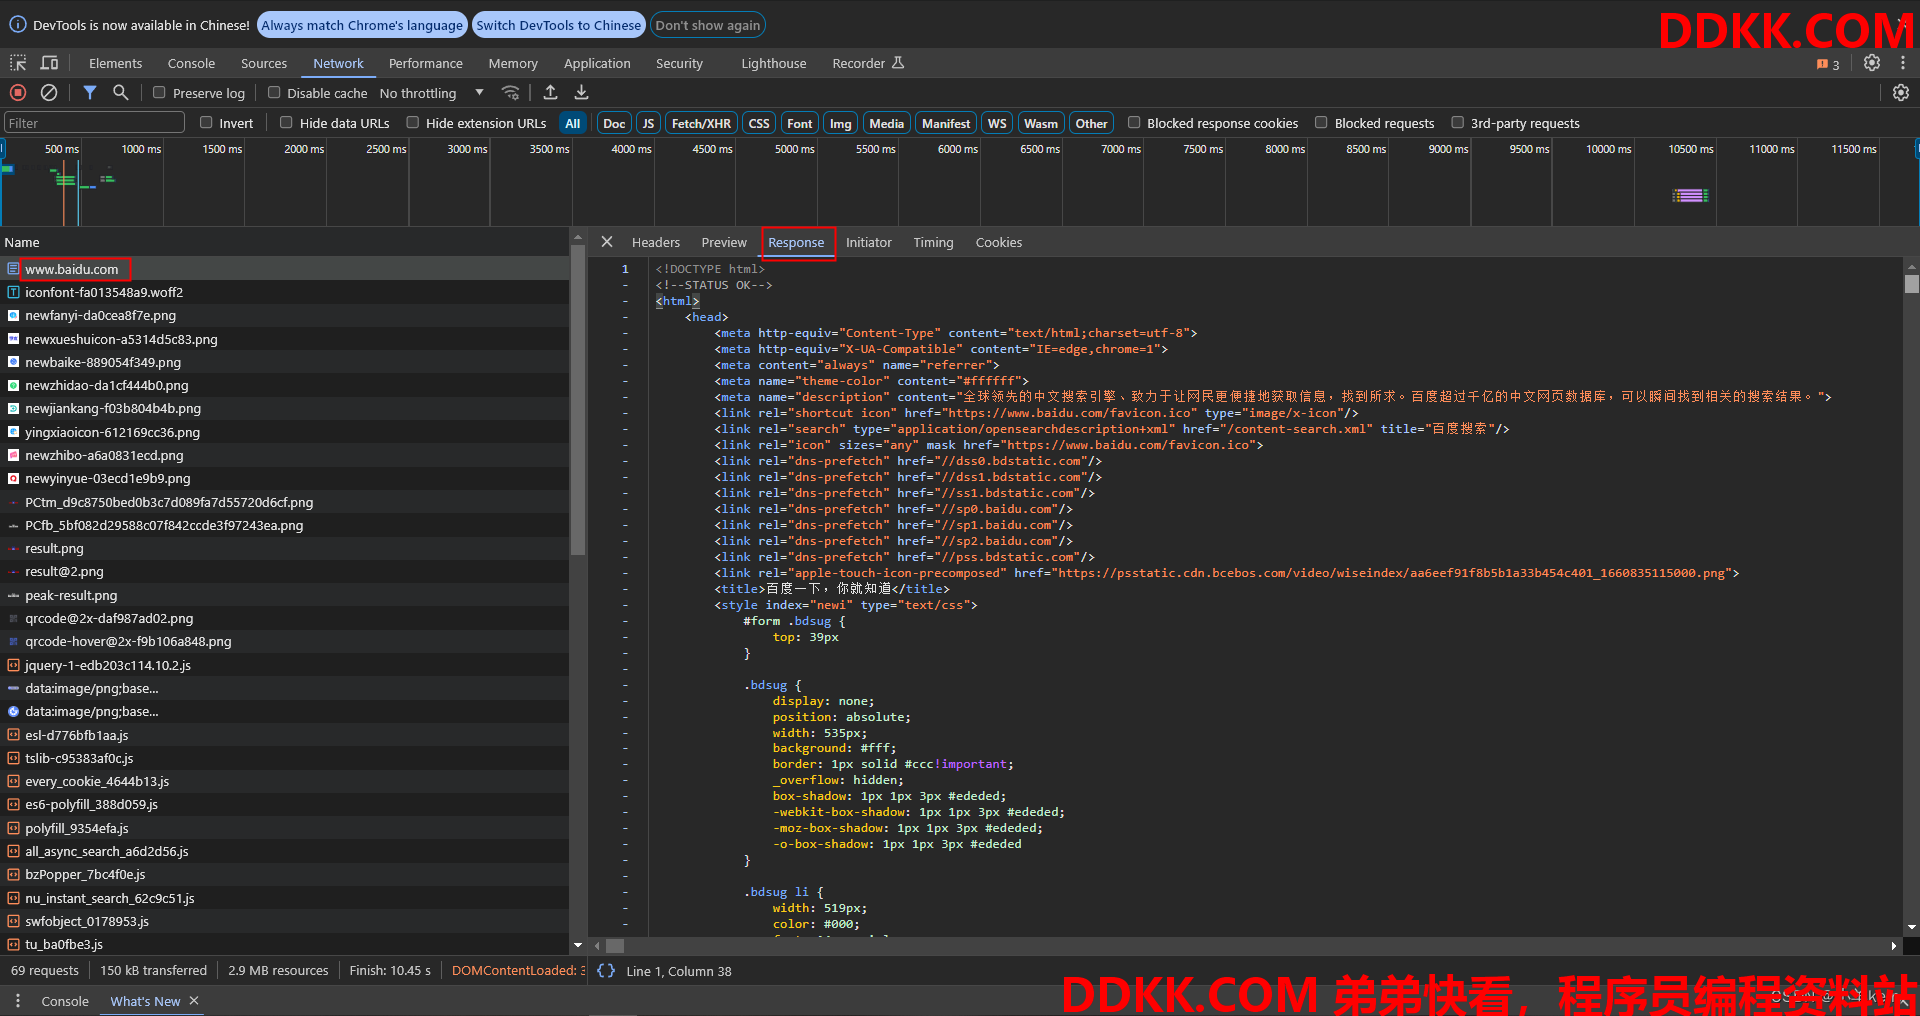1920x1016 pixels.
Task: Check Hide data URLs
Action: [x=286, y=122]
